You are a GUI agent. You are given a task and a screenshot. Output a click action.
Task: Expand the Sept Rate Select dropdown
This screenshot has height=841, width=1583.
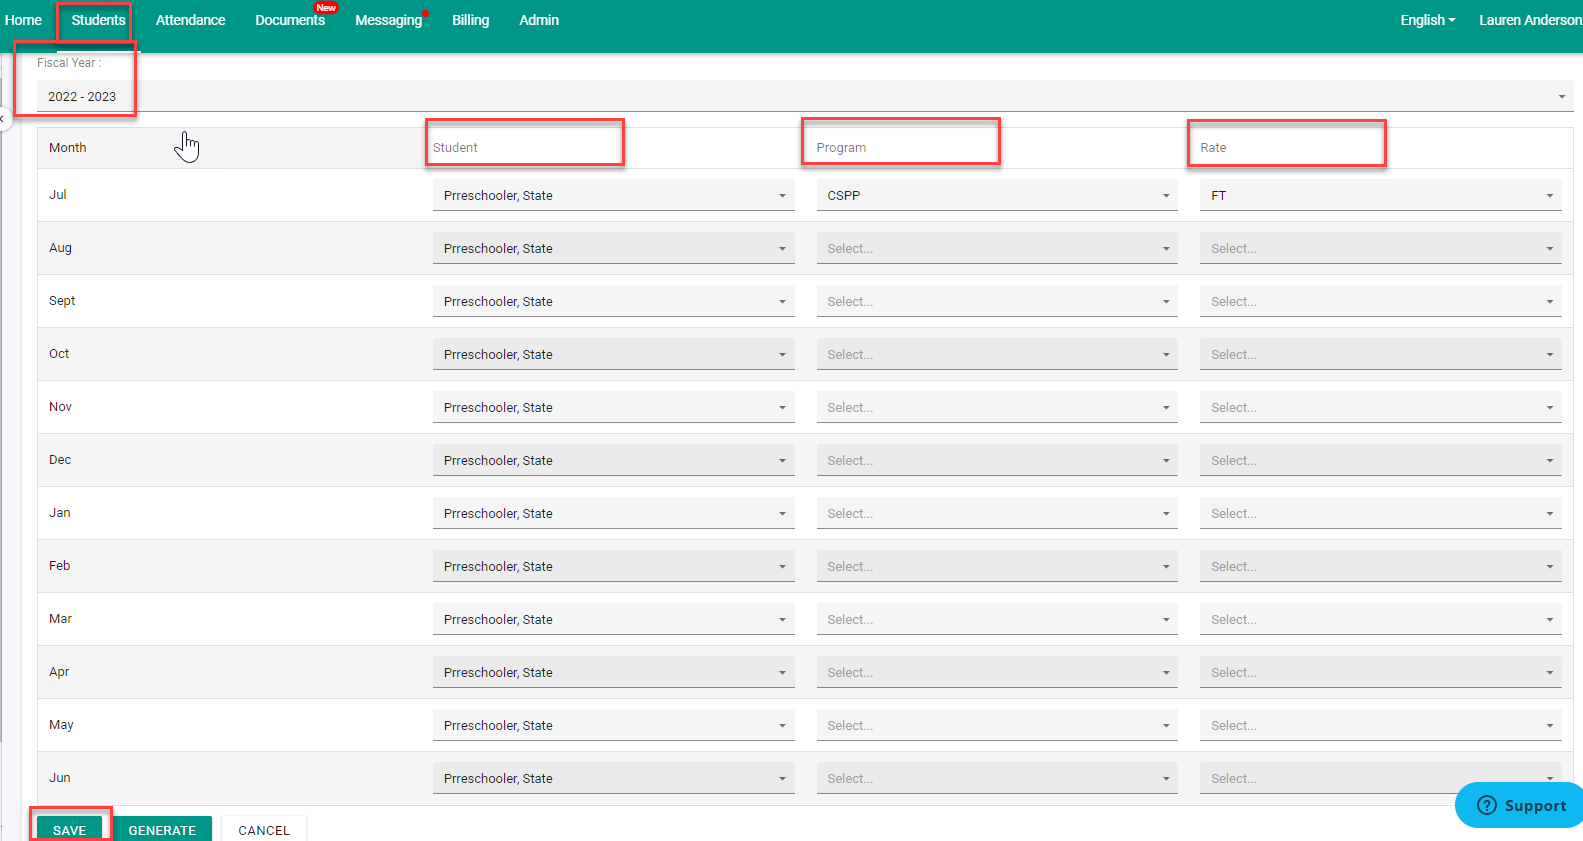[x=1380, y=302]
